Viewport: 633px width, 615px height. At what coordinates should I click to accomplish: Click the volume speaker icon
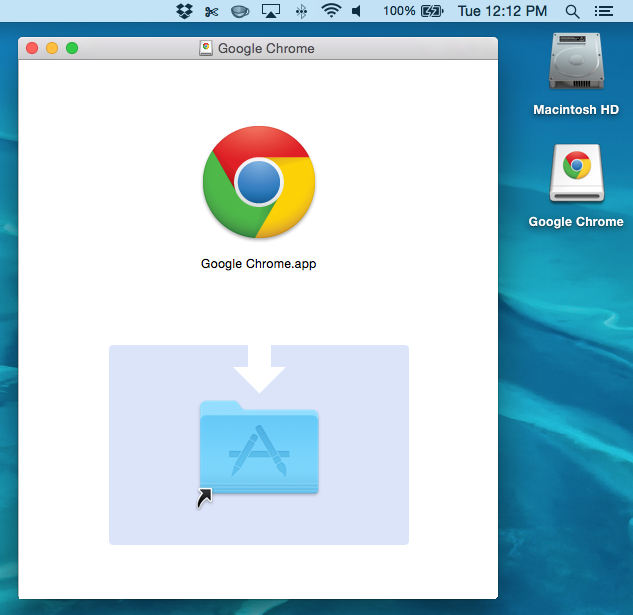(x=358, y=11)
